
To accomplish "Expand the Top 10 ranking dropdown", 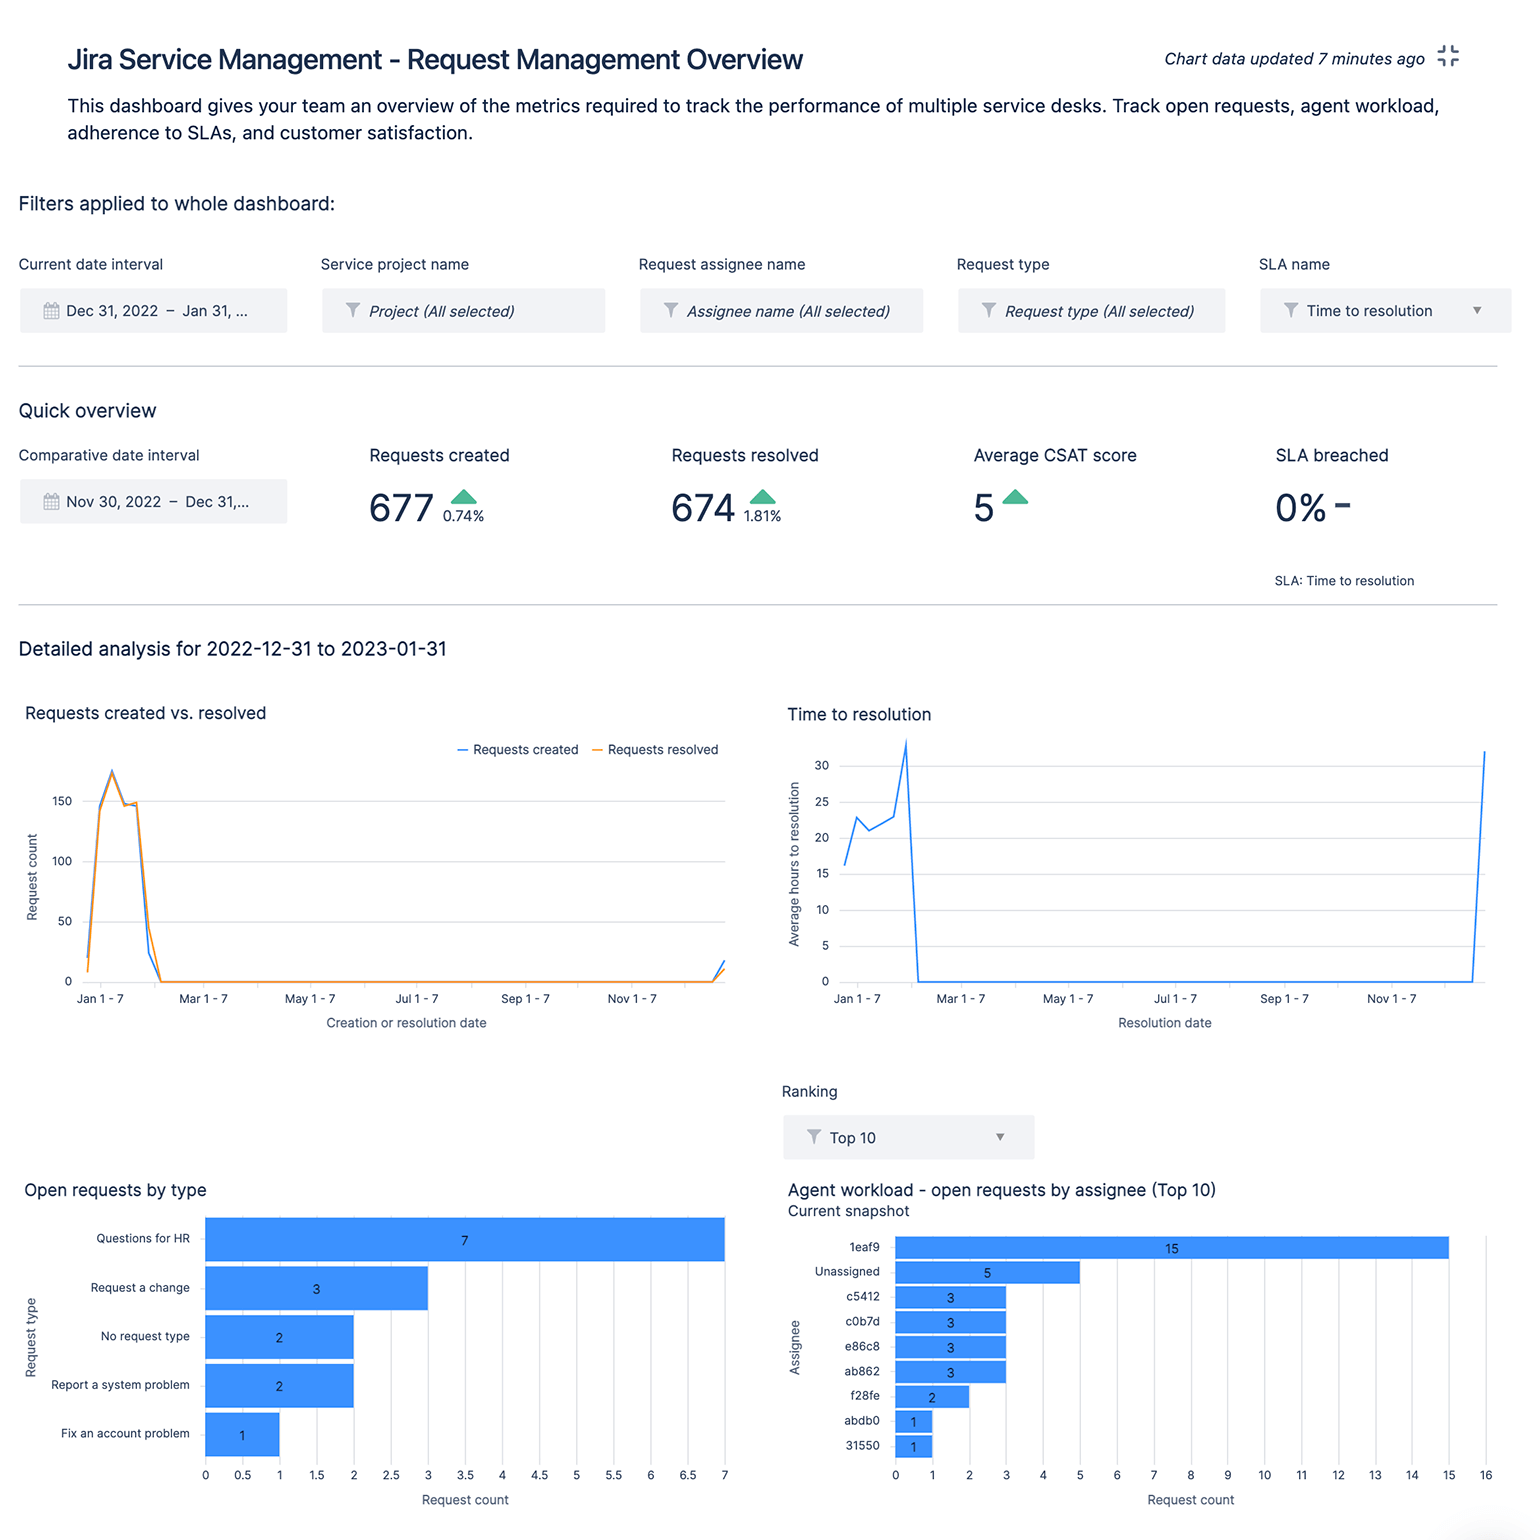I will pos(999,1137).
